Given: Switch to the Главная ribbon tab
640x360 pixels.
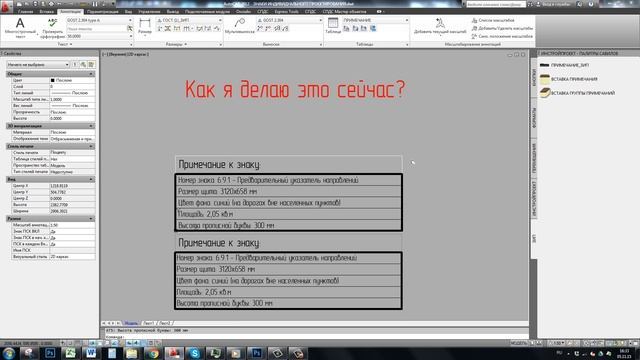Looking at the screenshot, I should pos(25,12).
